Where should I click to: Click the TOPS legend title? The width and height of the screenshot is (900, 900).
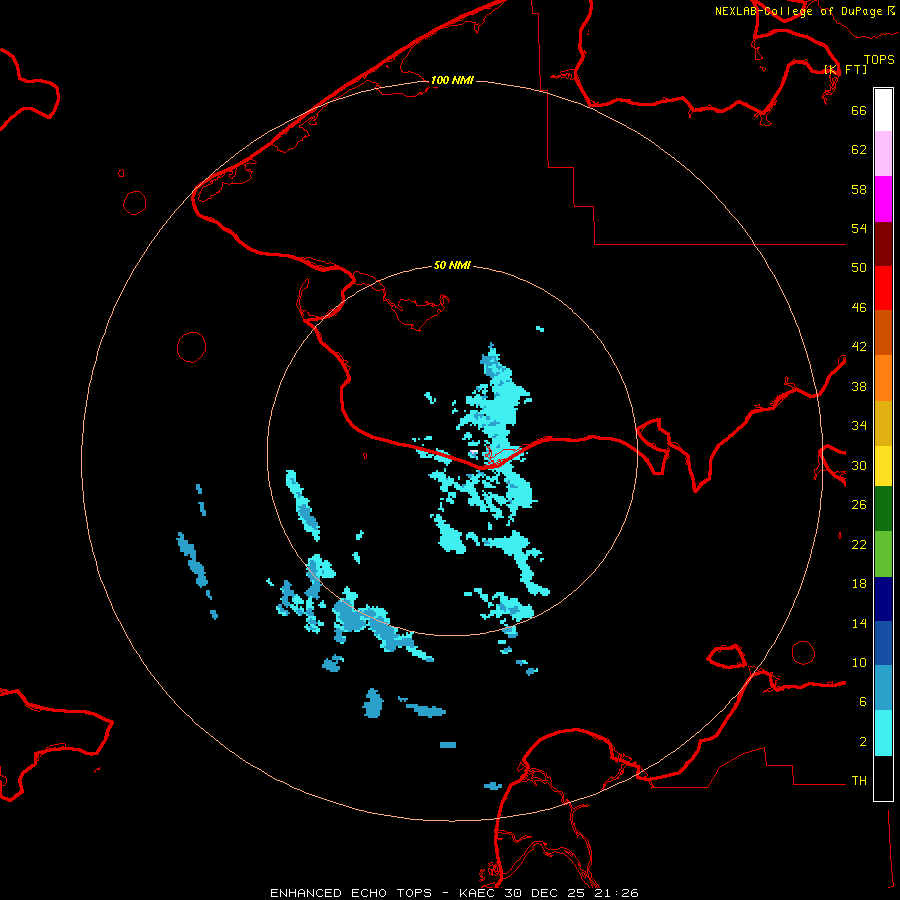coord(879,59)
